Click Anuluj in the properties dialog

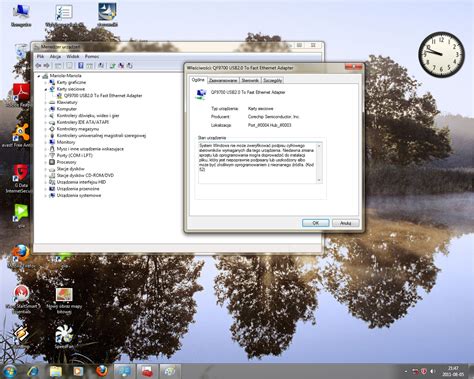346,223
